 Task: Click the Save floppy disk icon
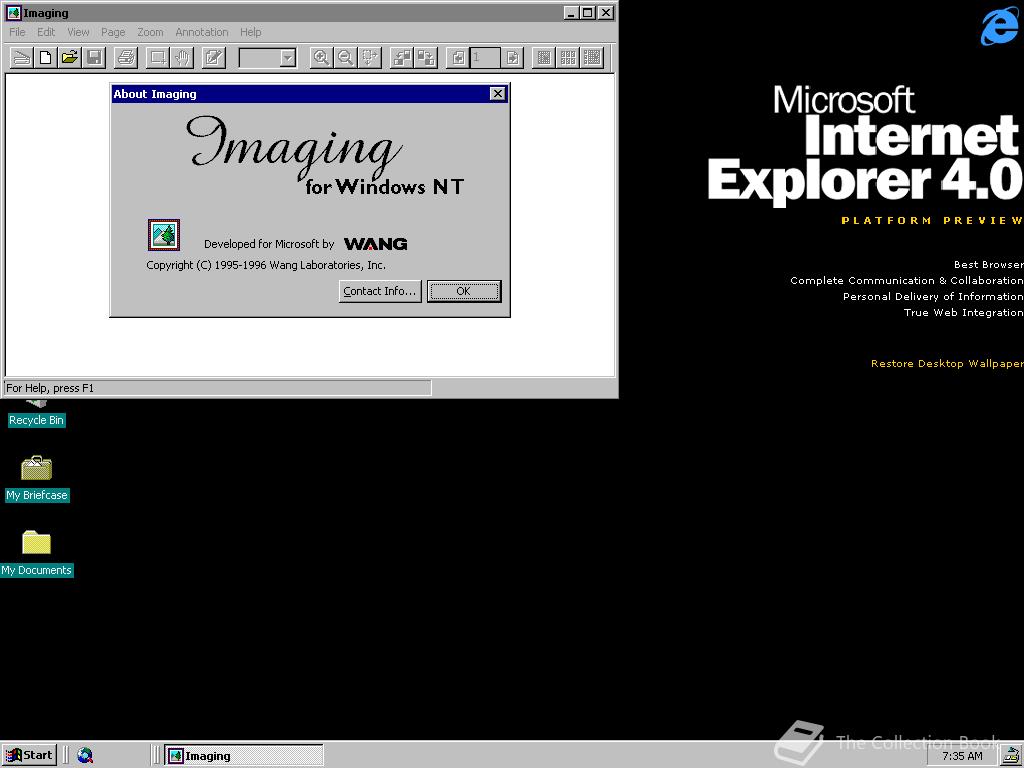point(95,57)
